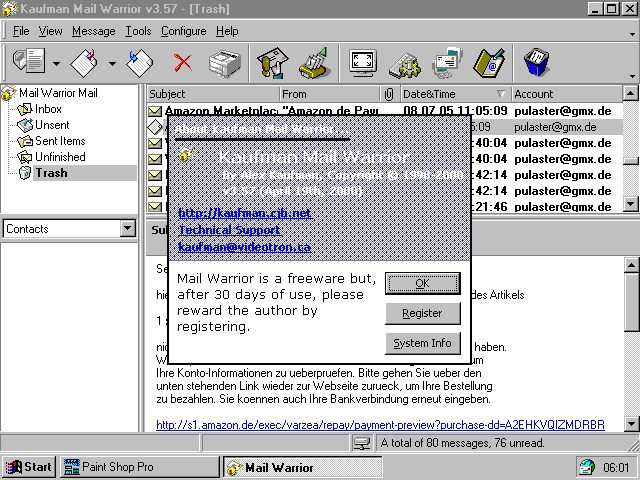The width and height of the screenshot is (640, 480).
Task: Click the new message toolbar icon
Action: click(29, 63)
